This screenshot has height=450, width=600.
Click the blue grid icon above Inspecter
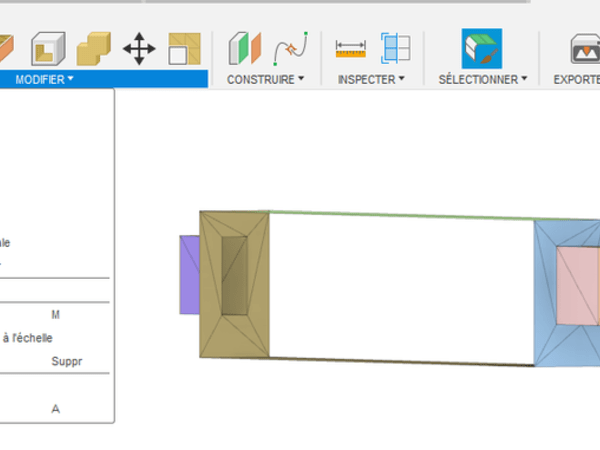pos(396,47)
